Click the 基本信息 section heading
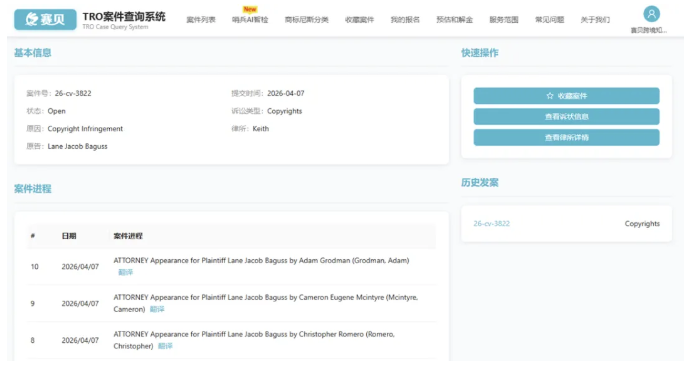Viewport: 699px width, 375px height. click(33, 53)
